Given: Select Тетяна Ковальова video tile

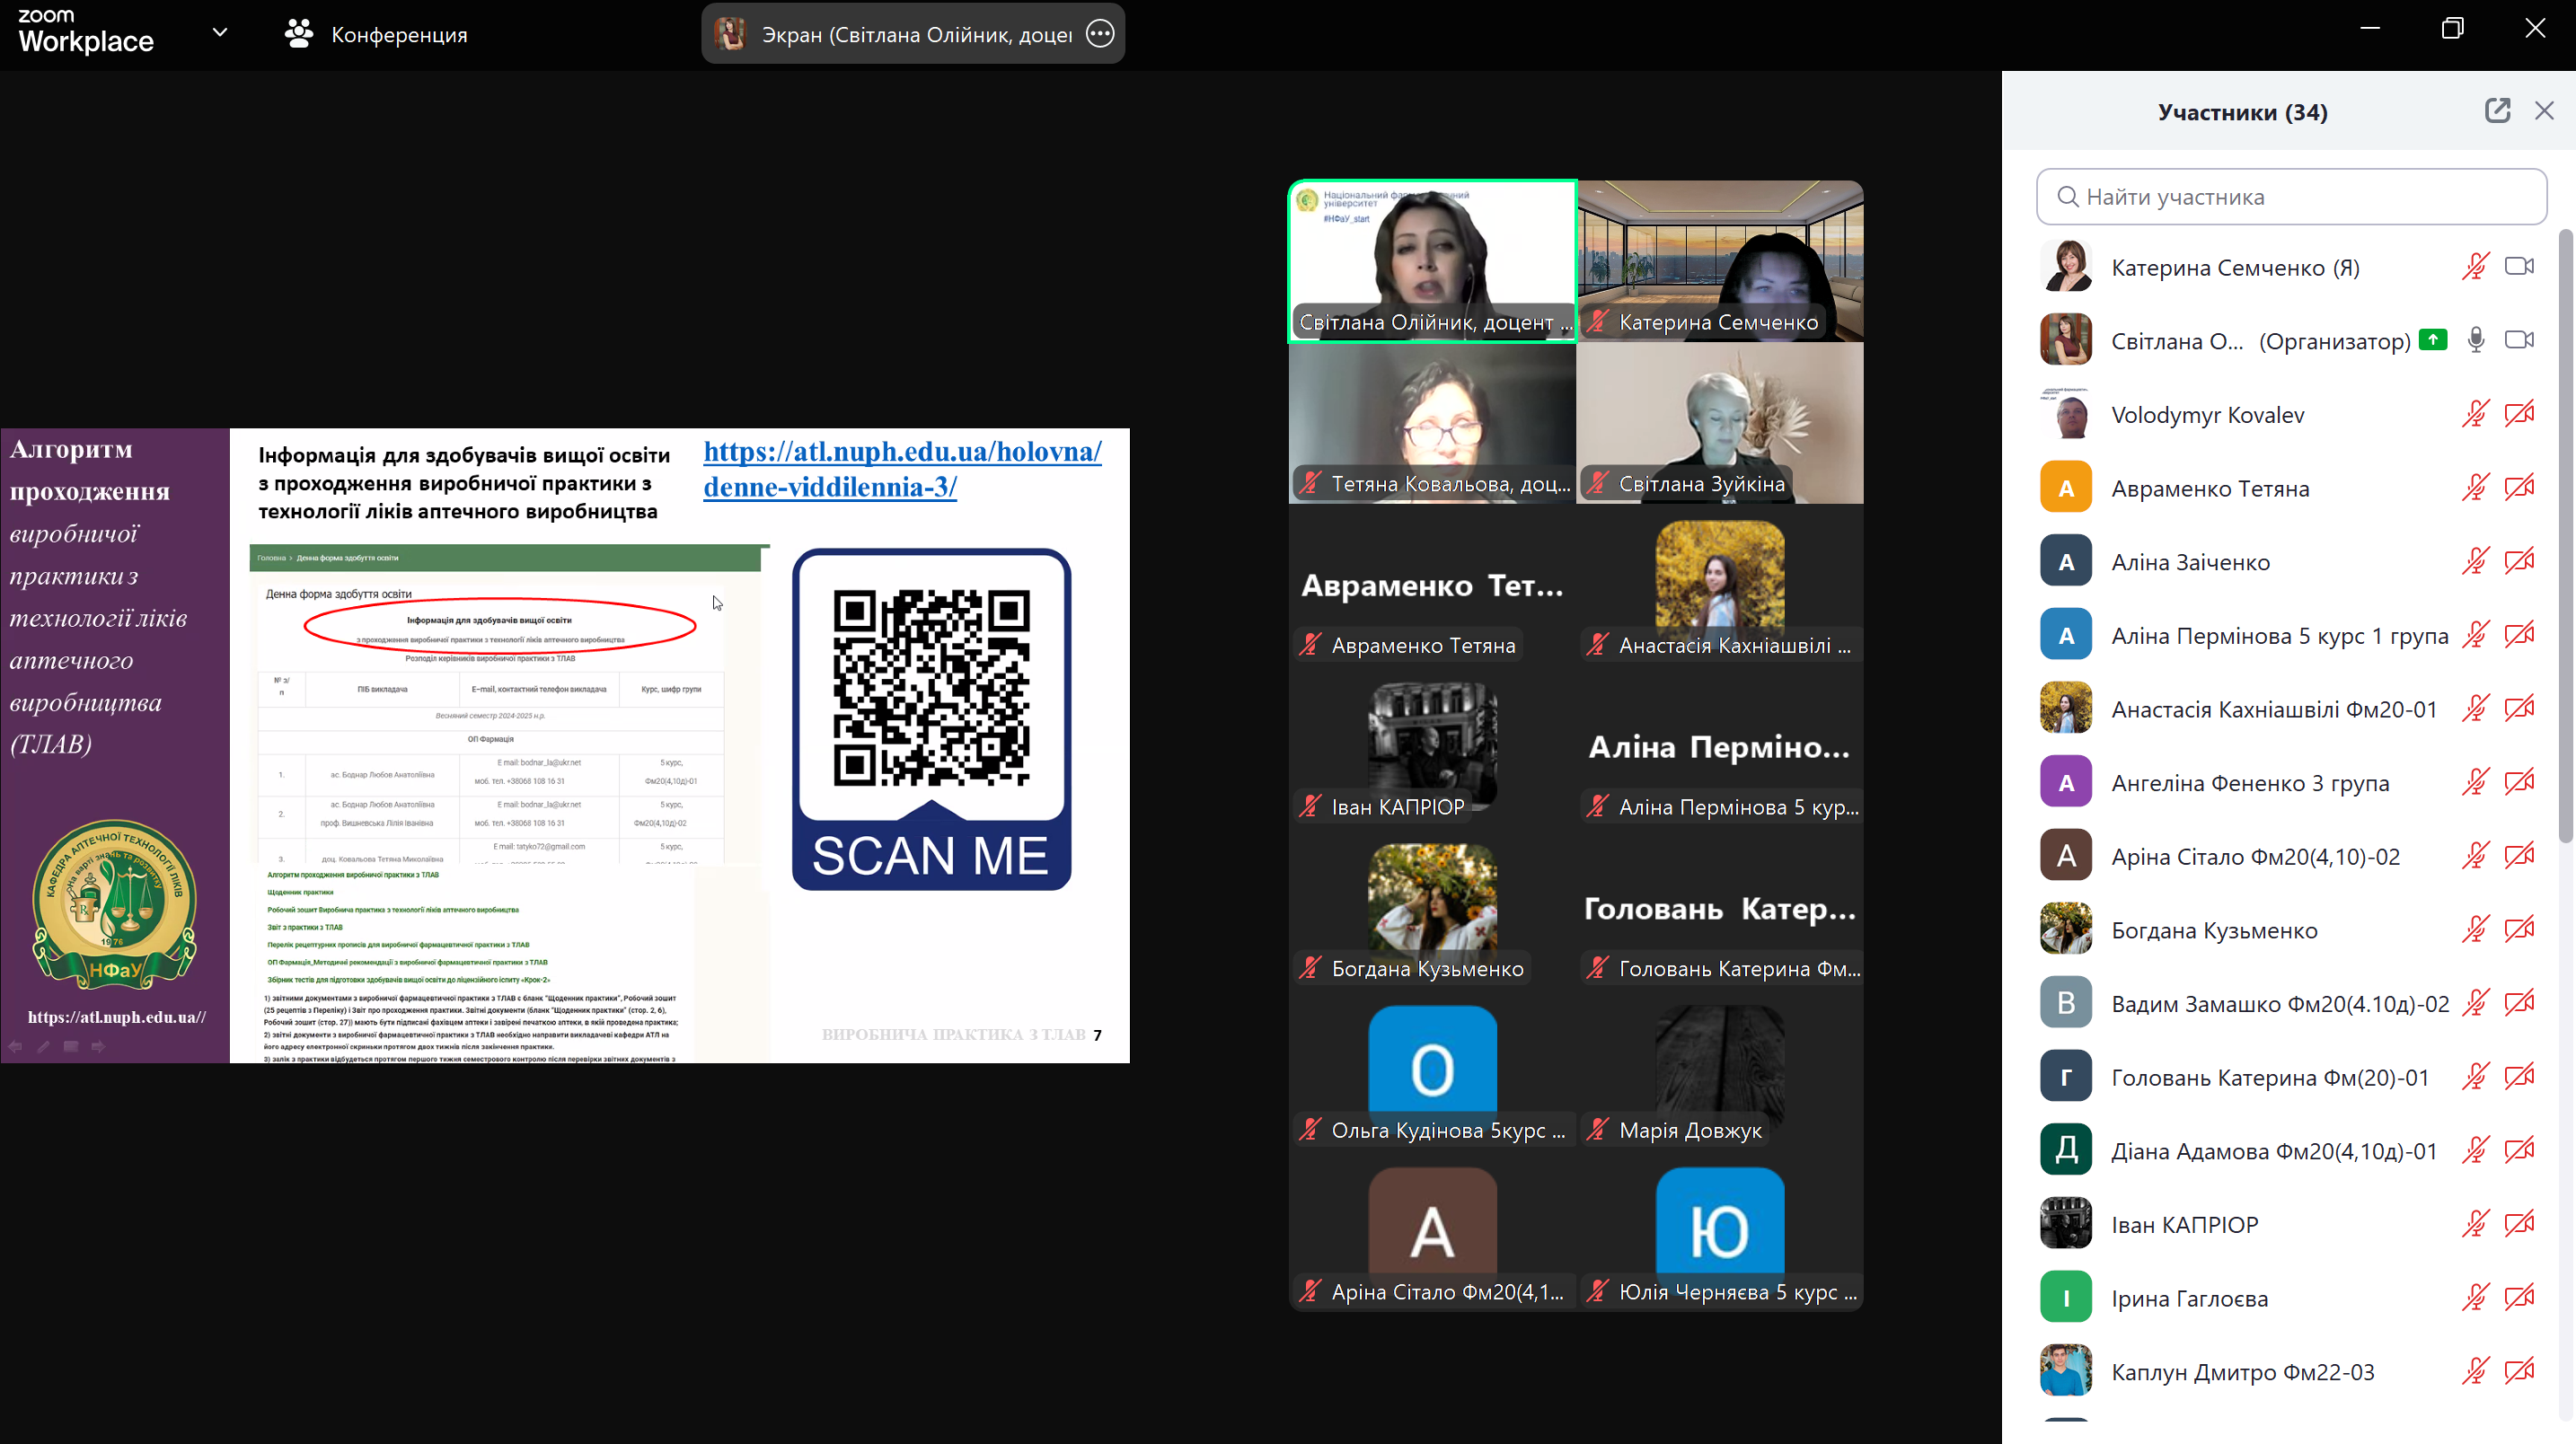Looking at the screenshot, I should tap(1432, 423).
